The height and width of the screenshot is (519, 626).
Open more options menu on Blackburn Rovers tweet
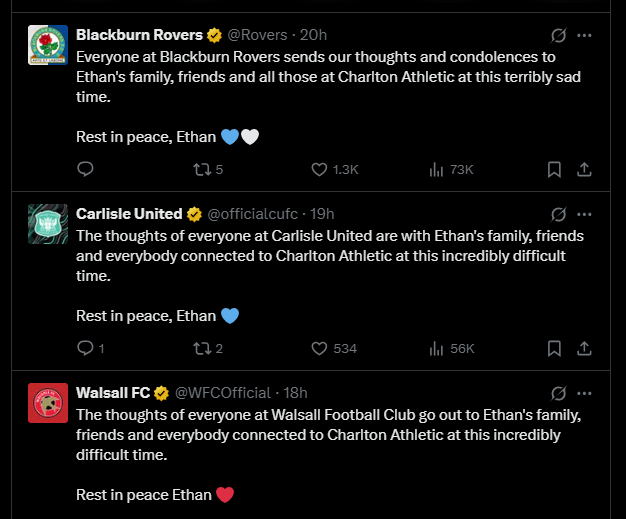(584, 35)
